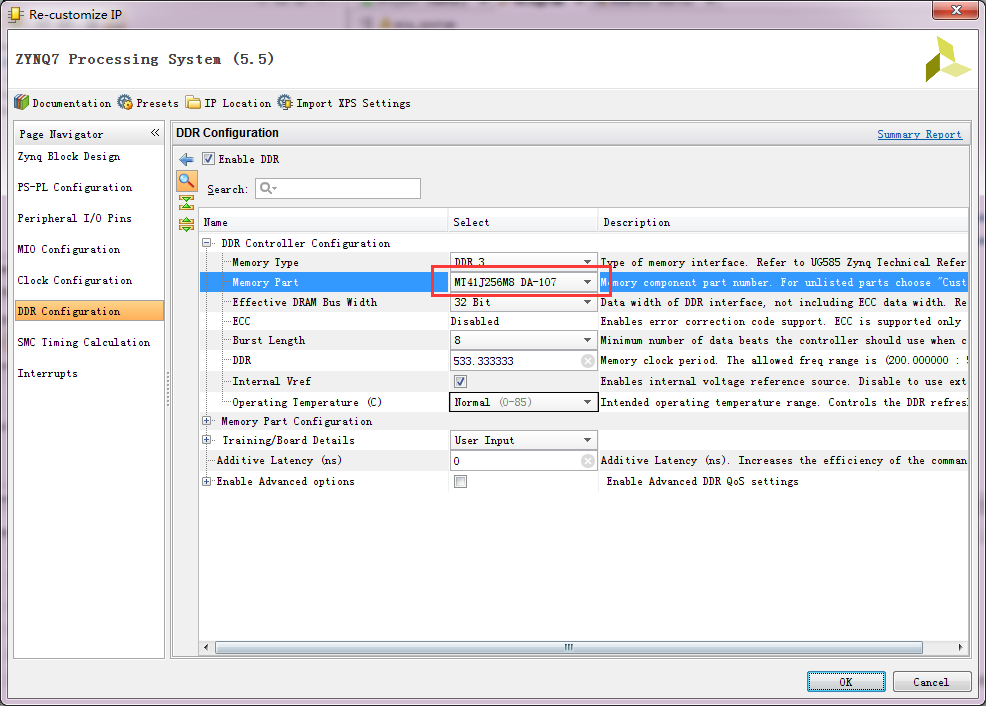
Task: Click the Import XPS Settings label
Action: (353, 103)
